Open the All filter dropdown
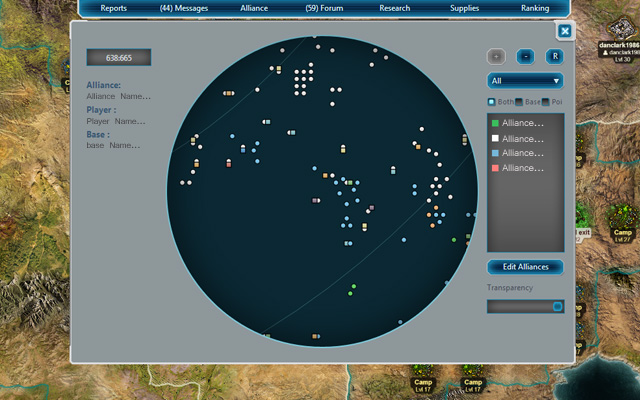 tap(525, 81)
